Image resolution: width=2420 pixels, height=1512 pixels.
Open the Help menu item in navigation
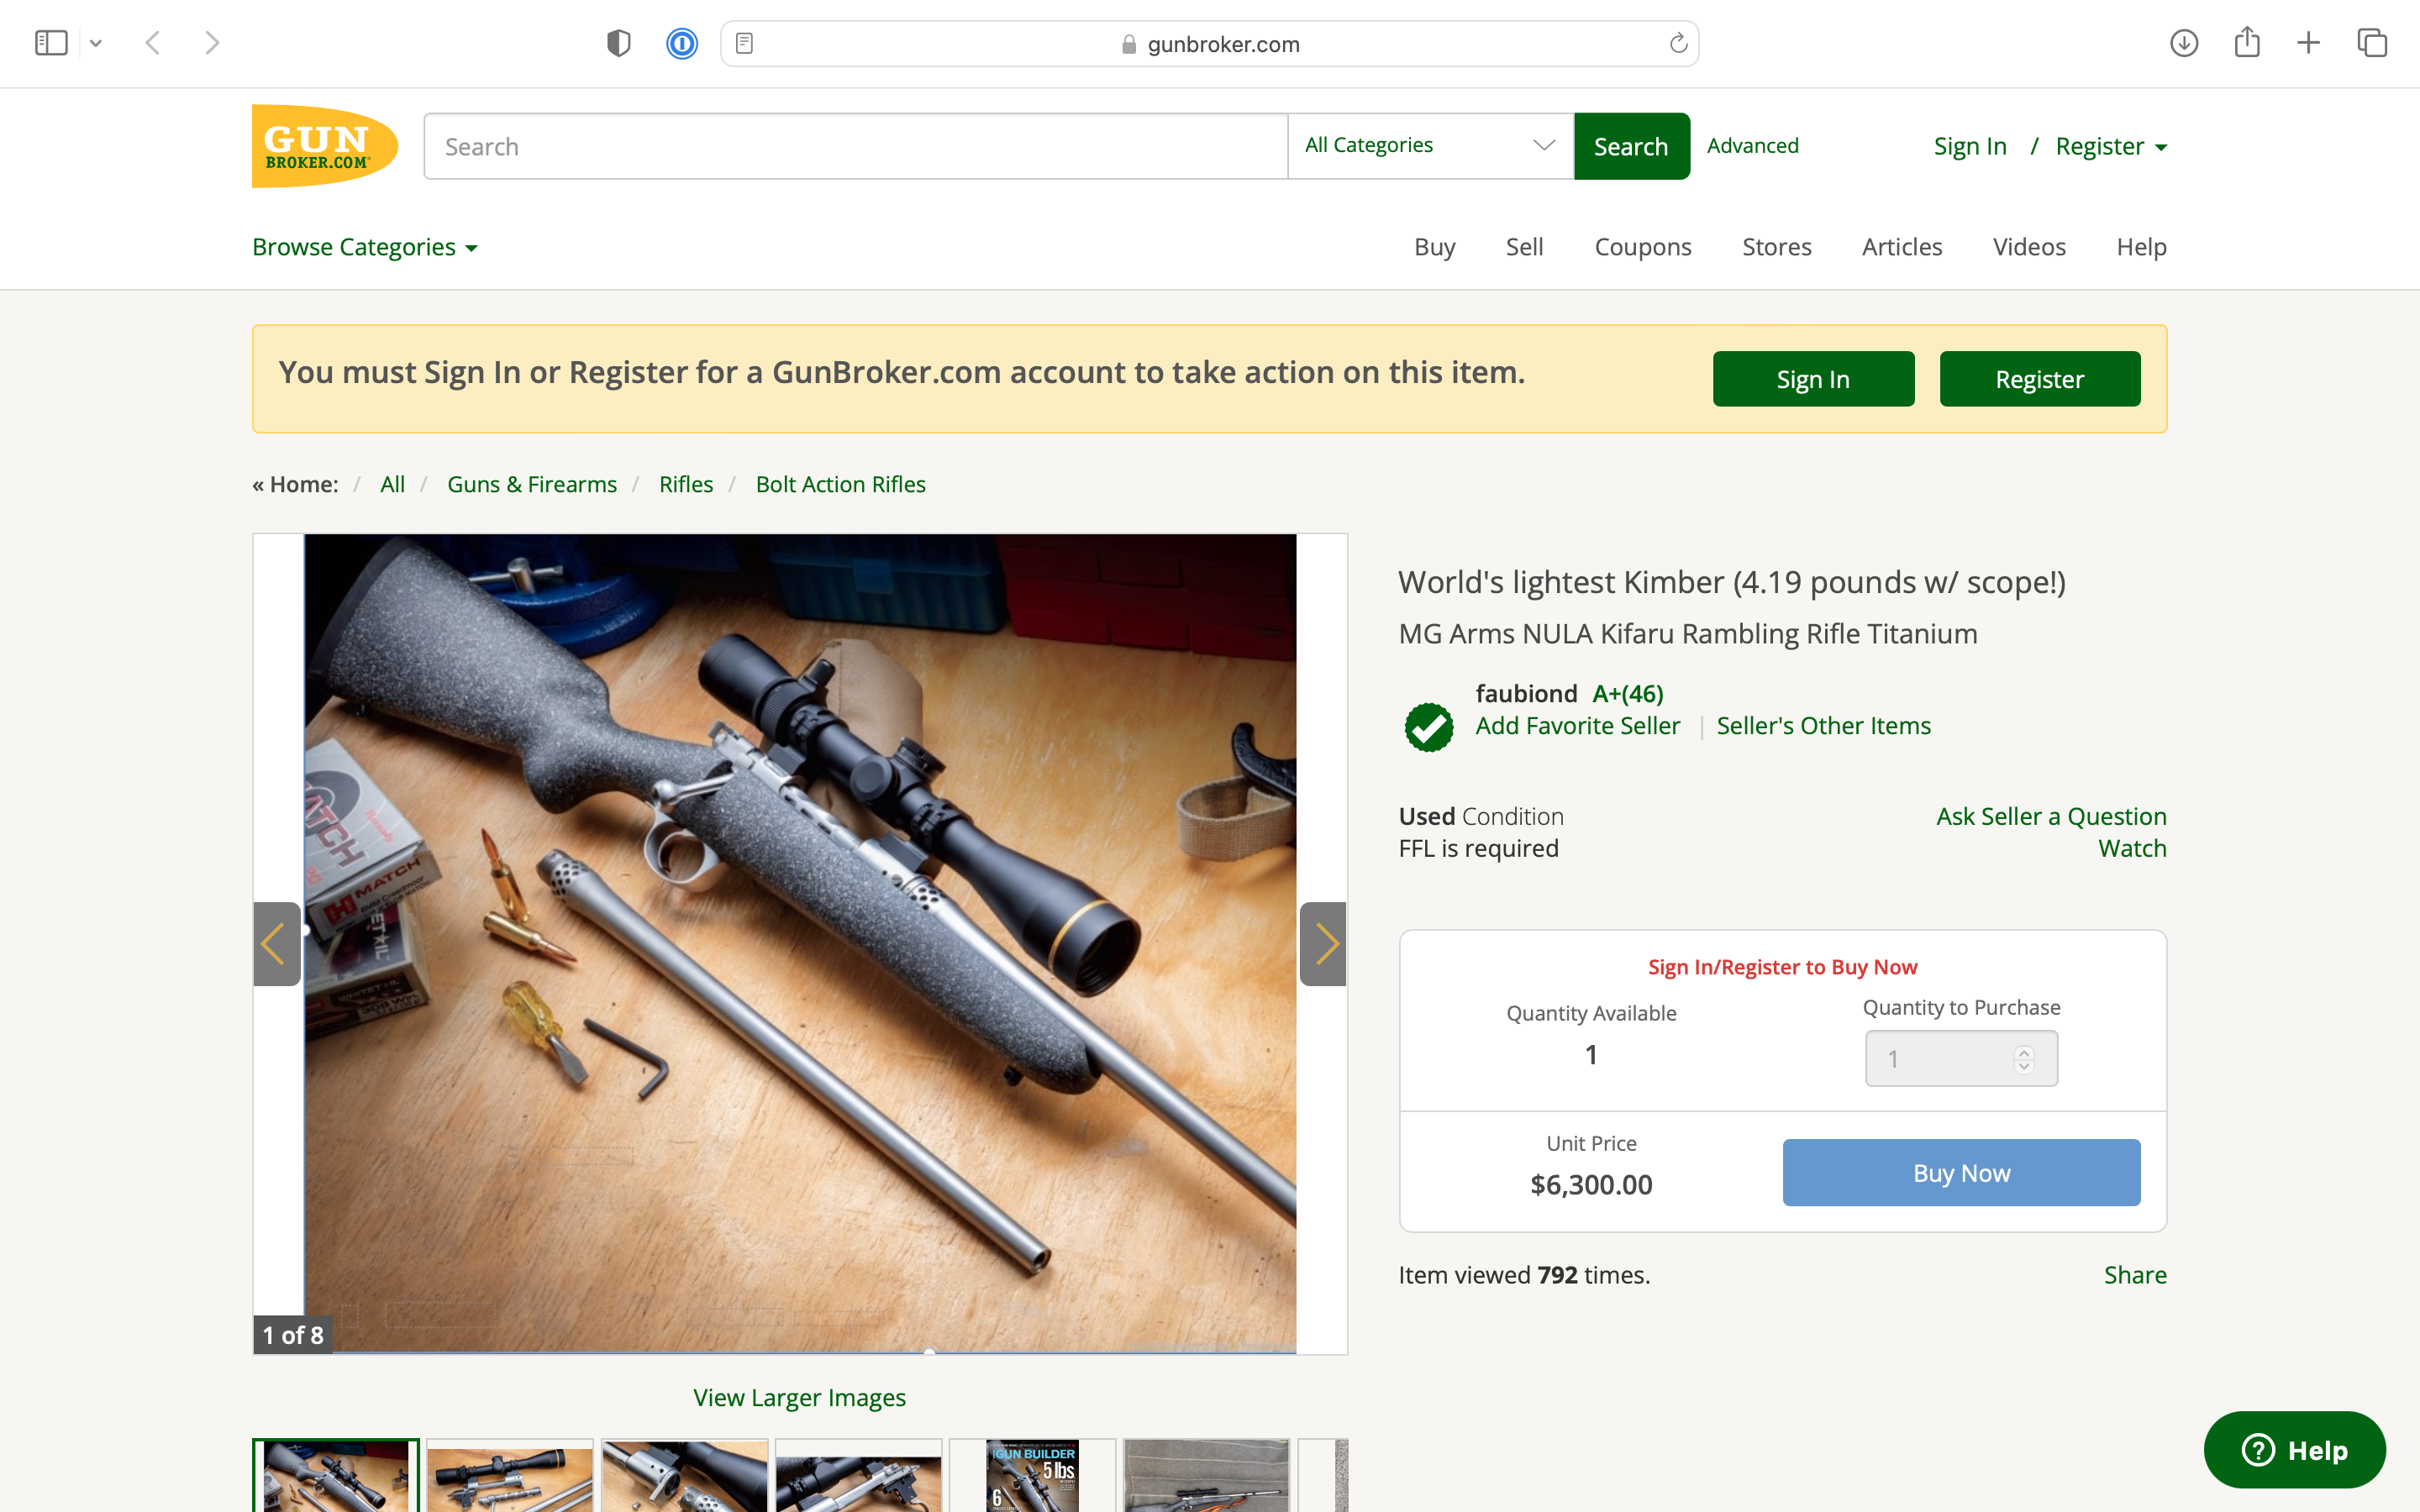coord(2142,247)
